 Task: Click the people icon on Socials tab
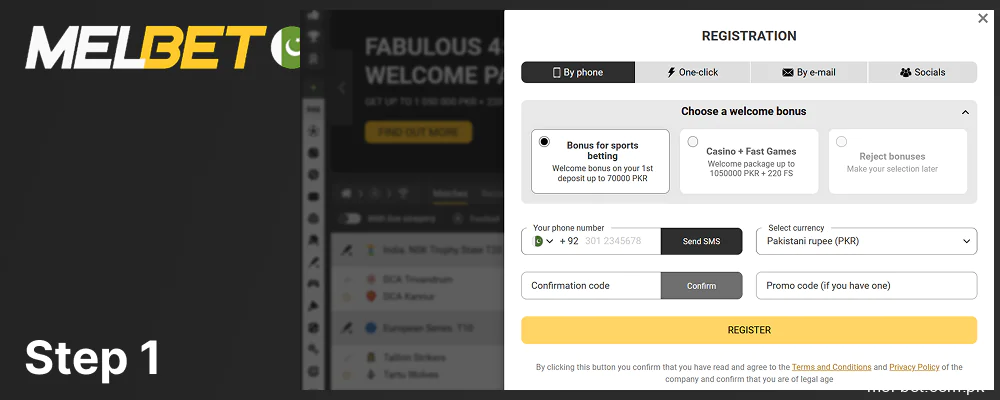click(x=906, y=73)
